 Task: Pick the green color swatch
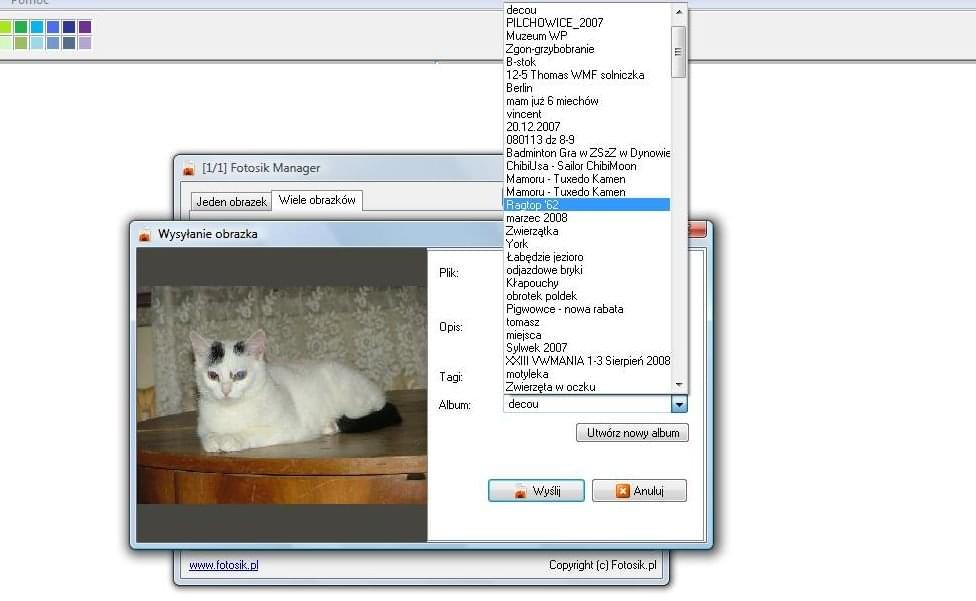21,27
